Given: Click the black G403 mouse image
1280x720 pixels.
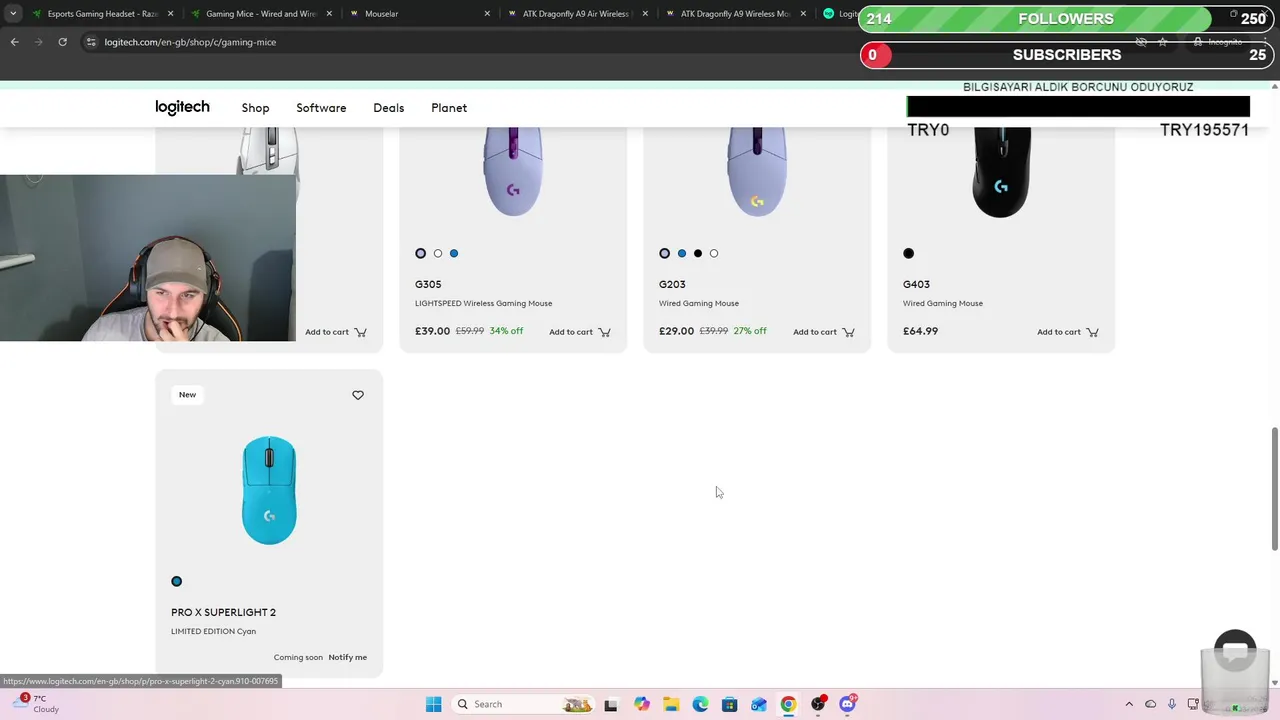Looking at the screenshot, I should pyautogui.click(x=1001, y=172).
